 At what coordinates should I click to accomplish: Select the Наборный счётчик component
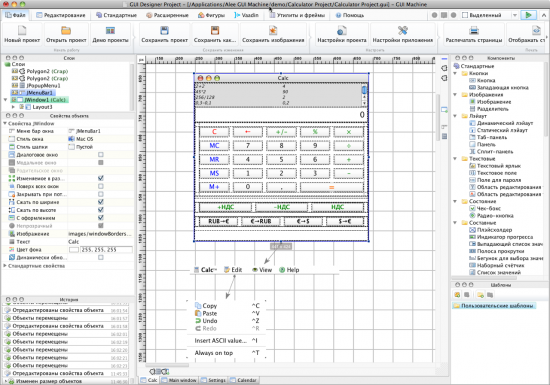pos(497,265)
